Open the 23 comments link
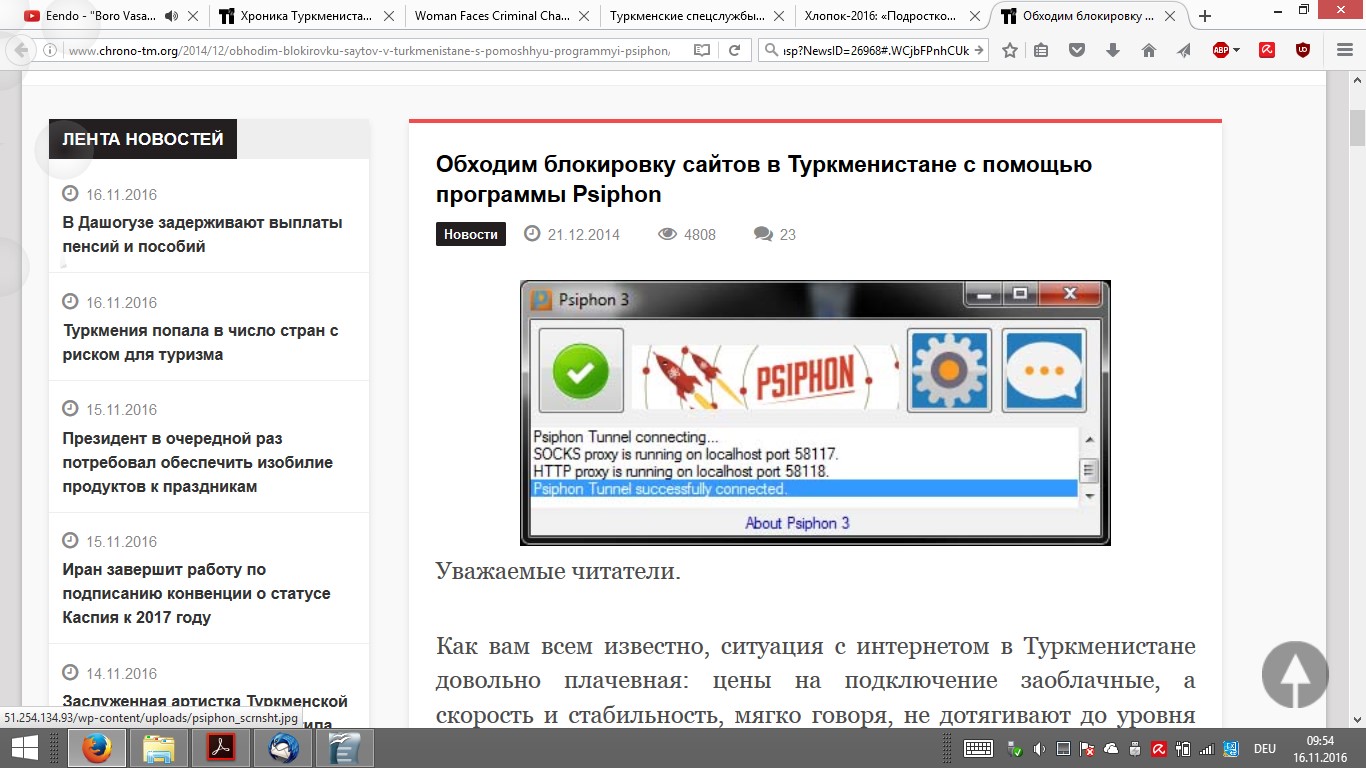1366x768 pixels. pos(788,234)
